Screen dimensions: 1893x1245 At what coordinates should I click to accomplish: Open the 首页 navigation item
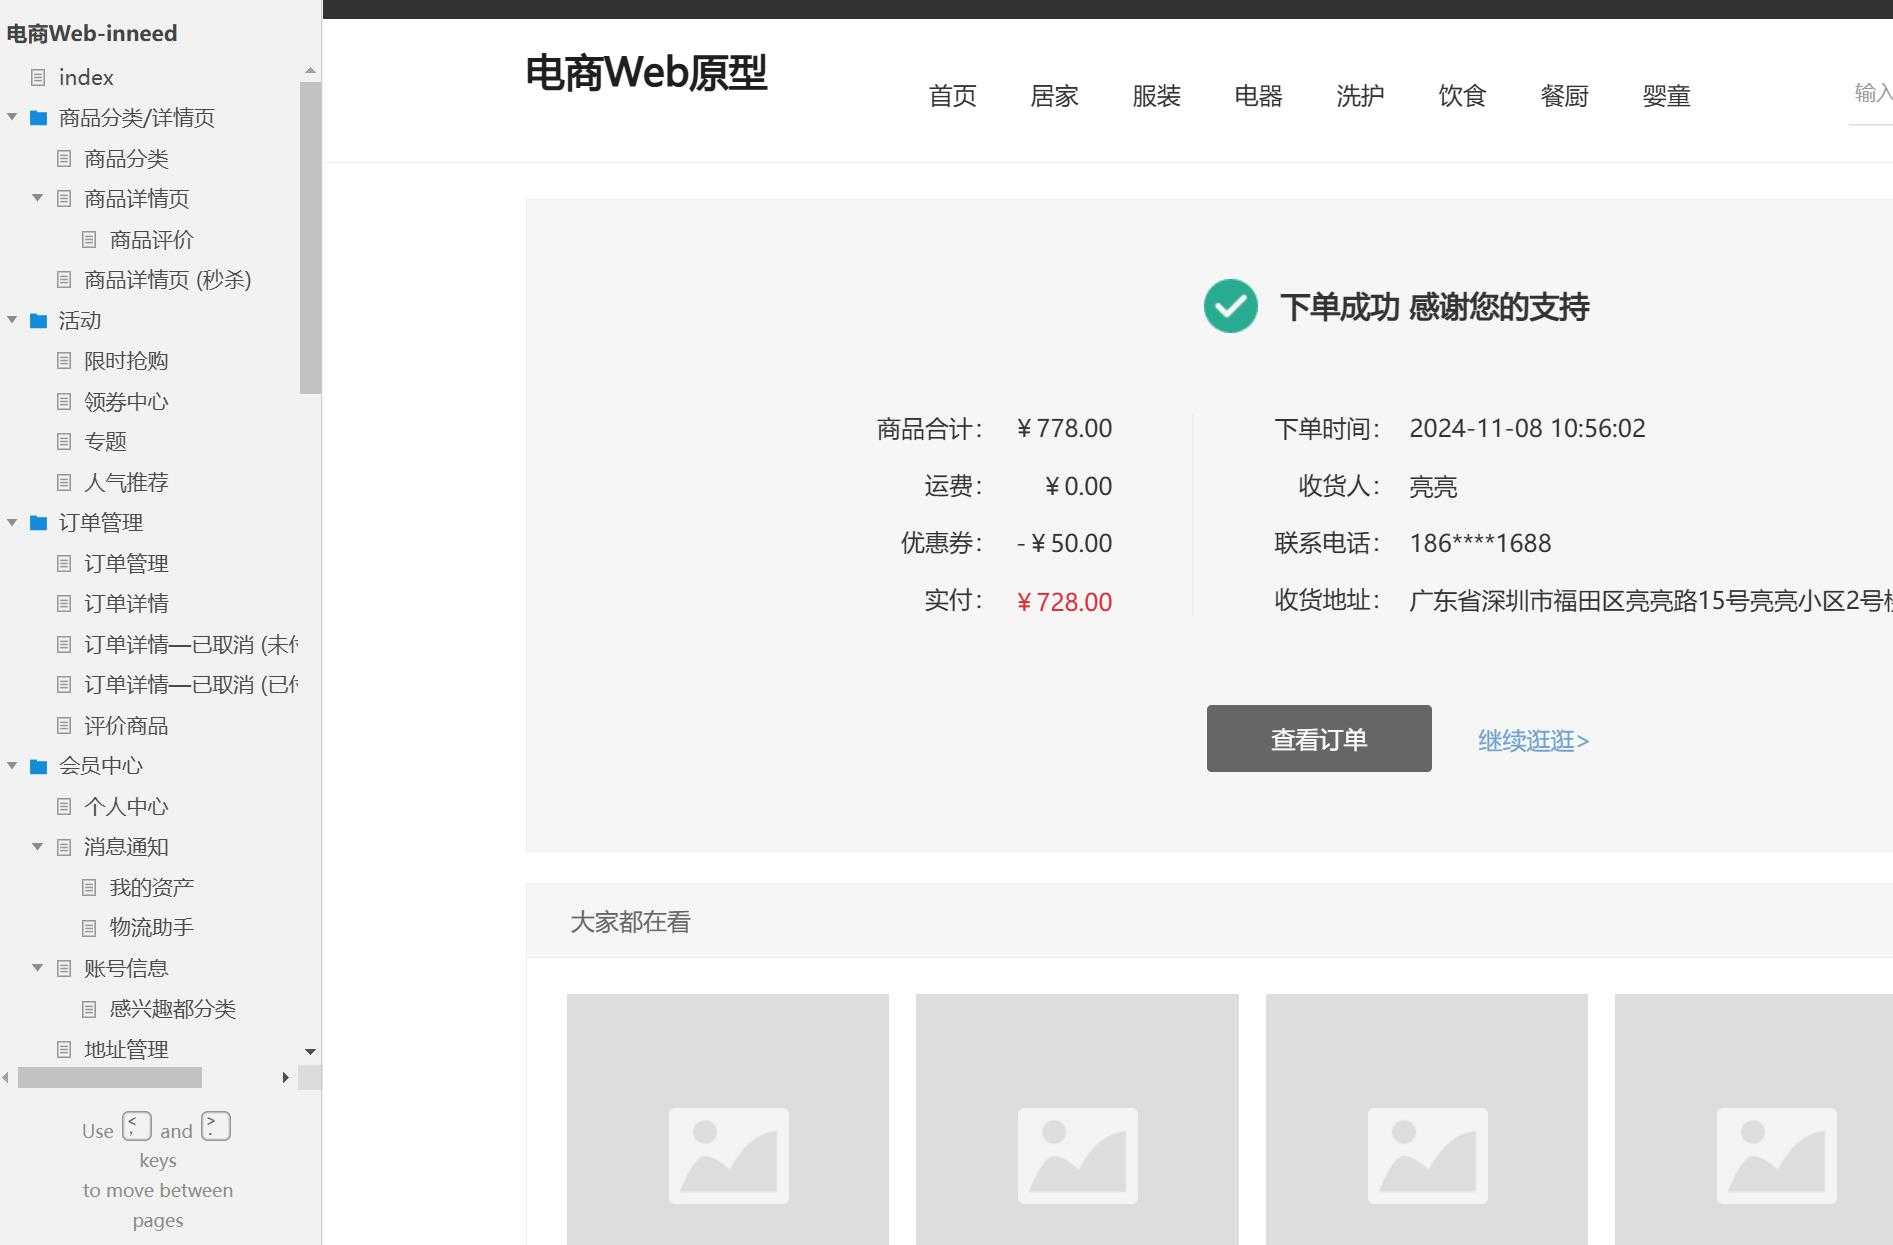click(953, 96)
